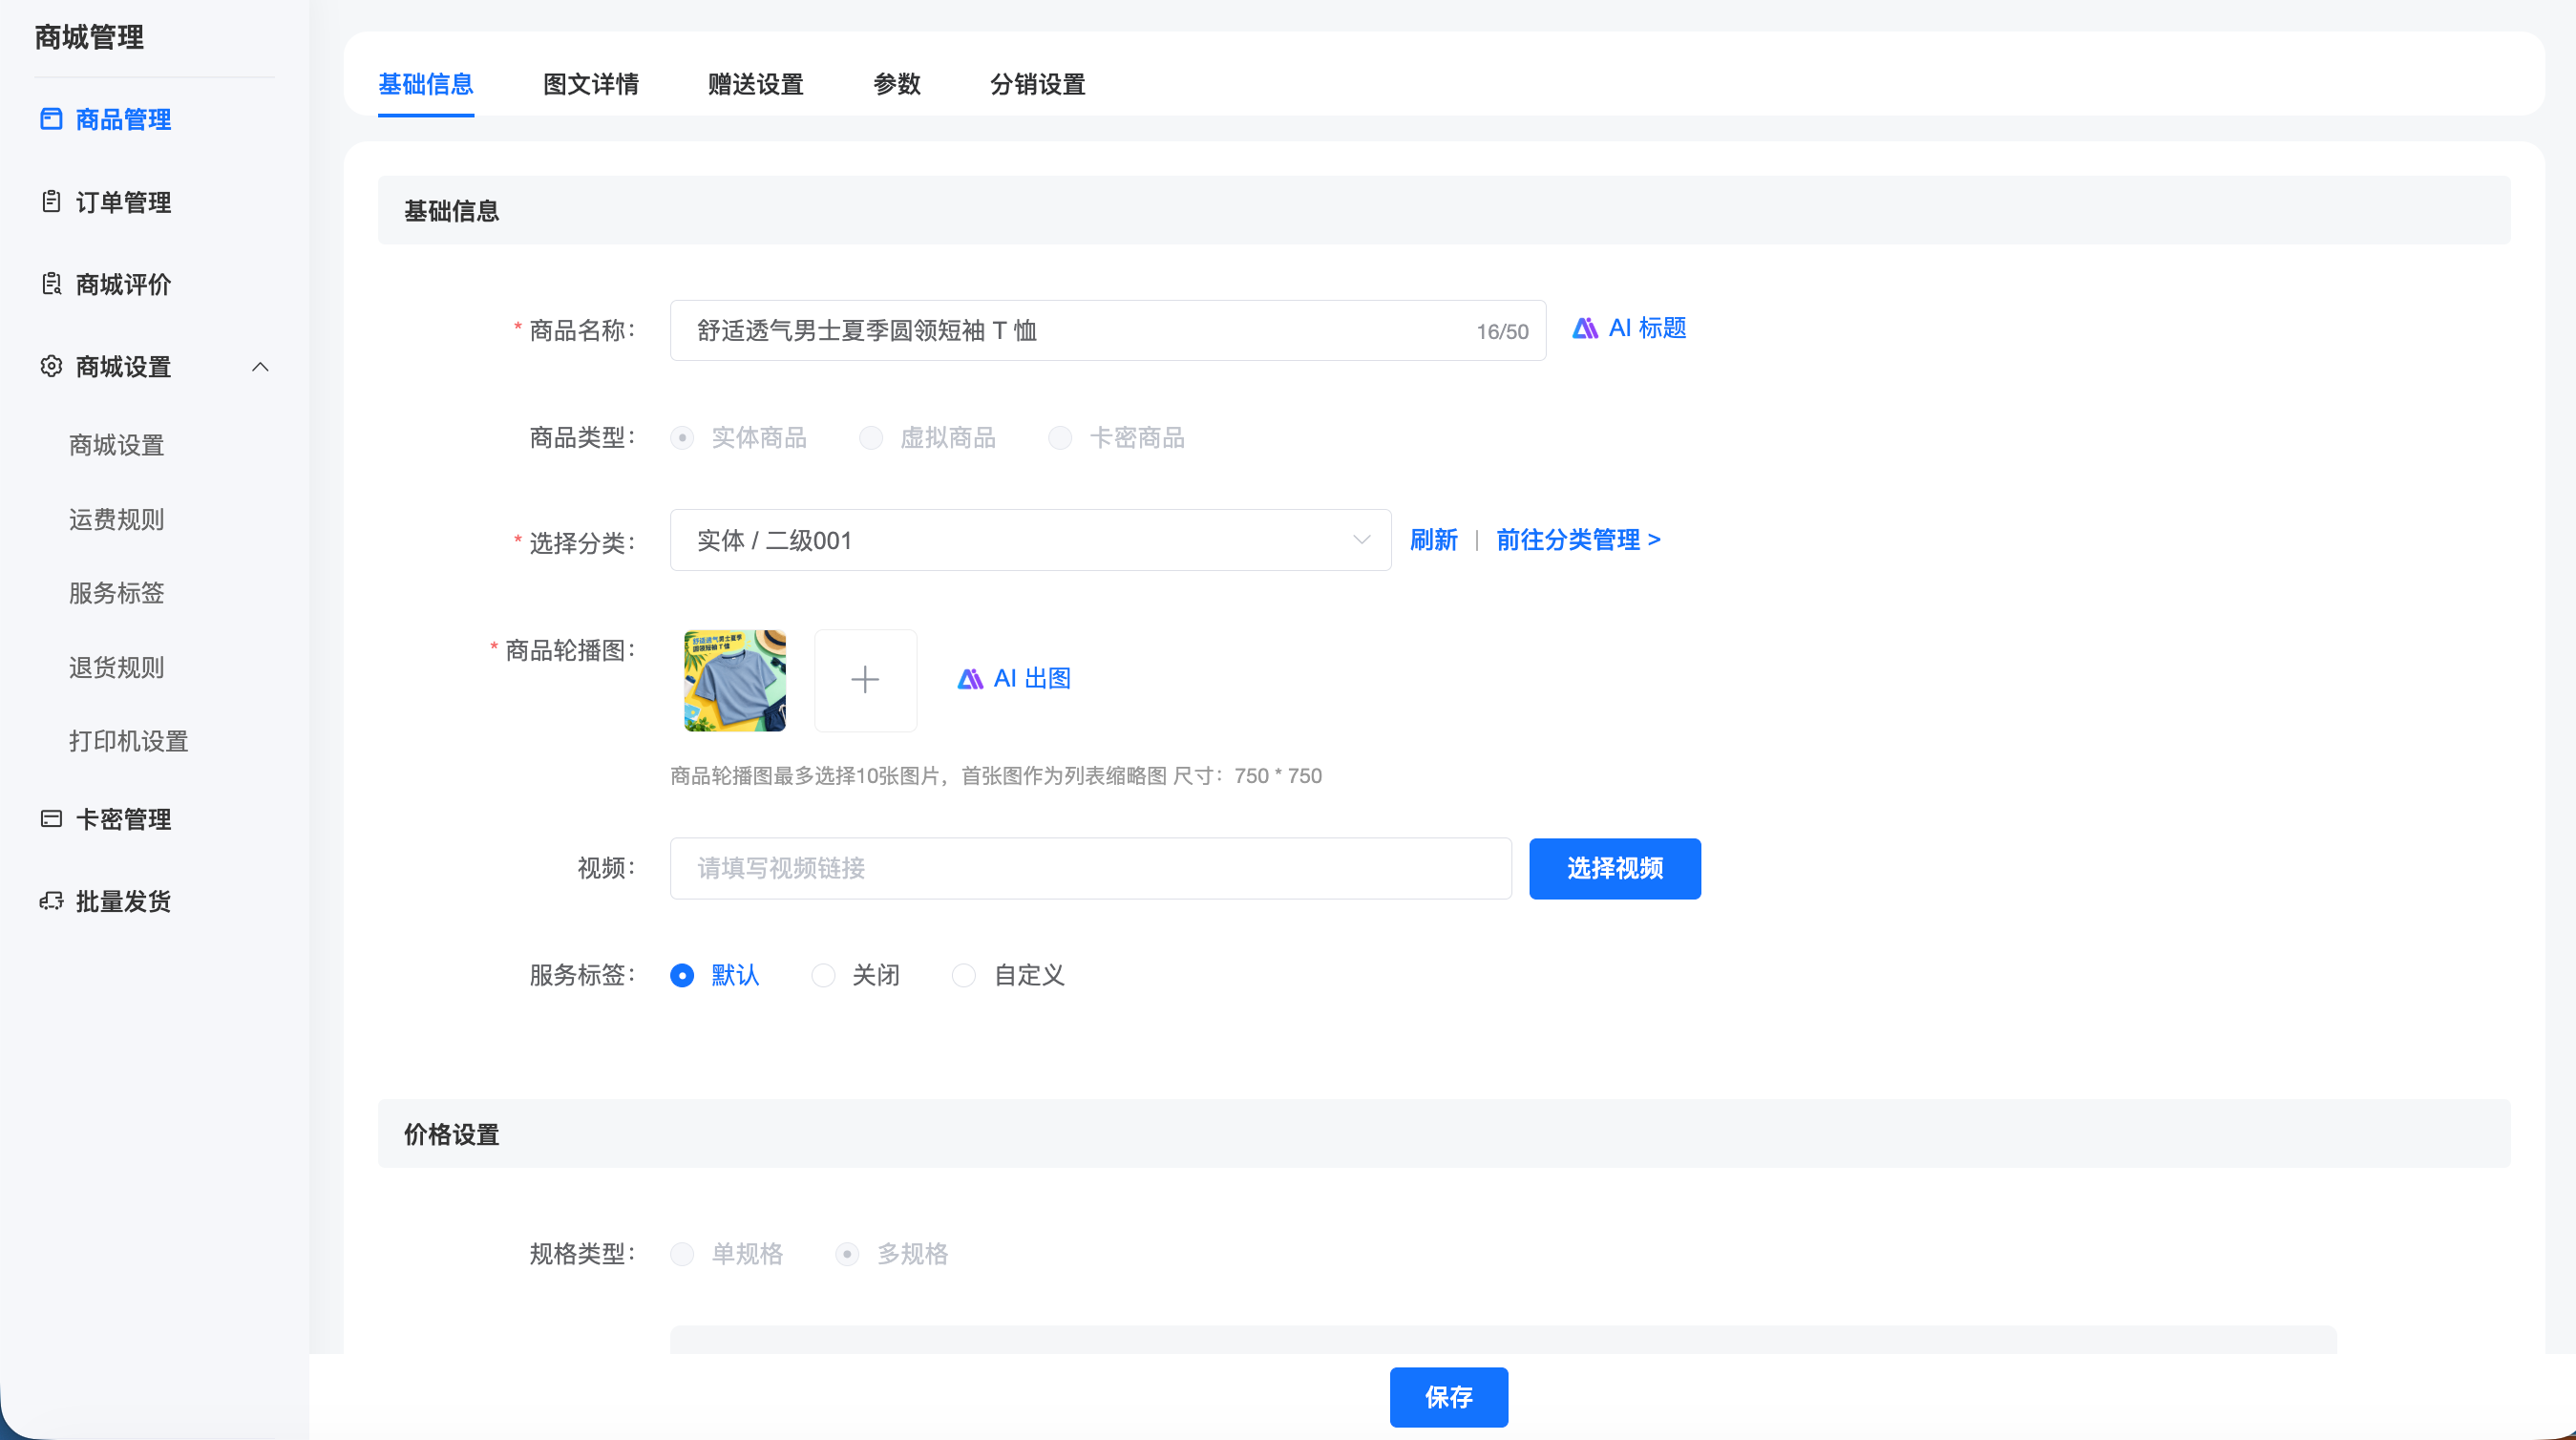Screen dimensions: 2576x1440
Task: Select 自定义 for 服务标签
Action: coord(964,975)
